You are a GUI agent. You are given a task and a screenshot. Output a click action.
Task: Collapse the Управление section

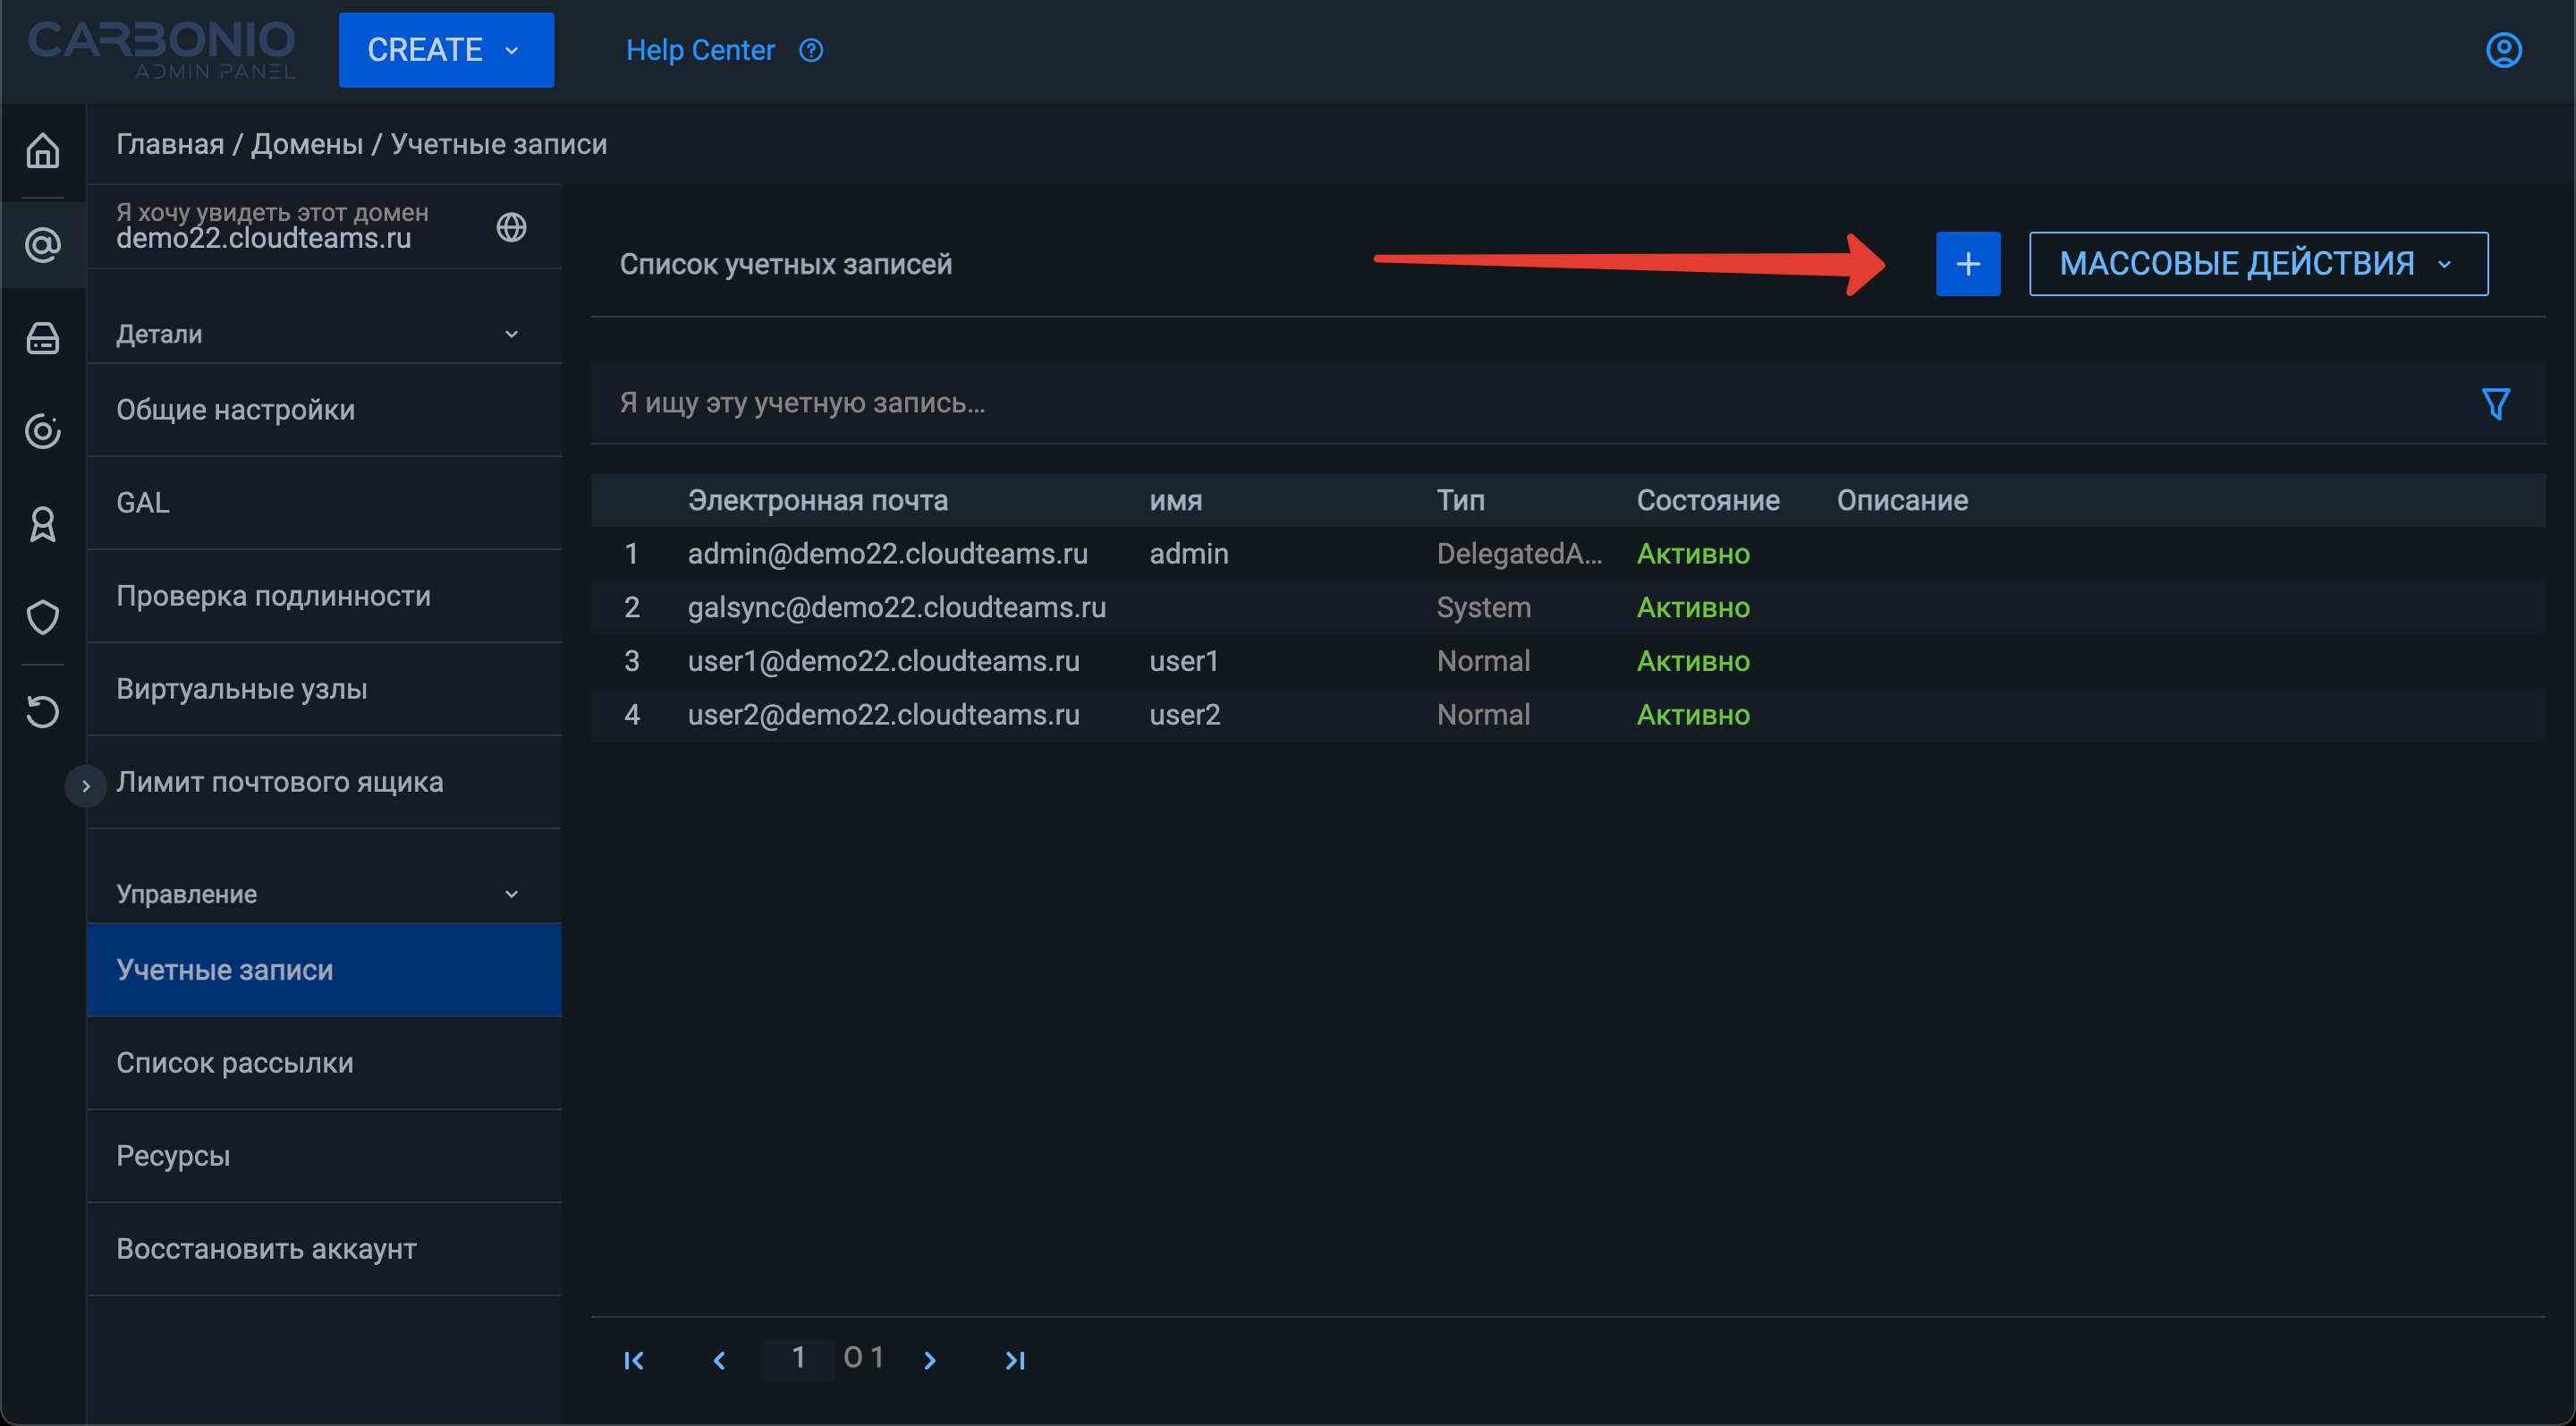pyautogui.click(x=511, y=894)
